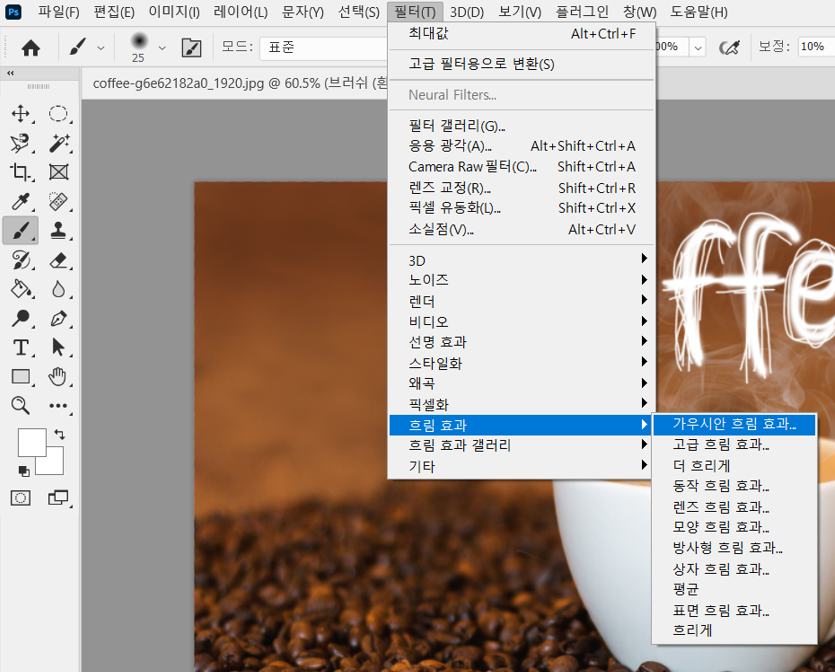This screenshot has width=835, height=672.
Task: Open the brush settings panel icon
Action: click(192, 48)
